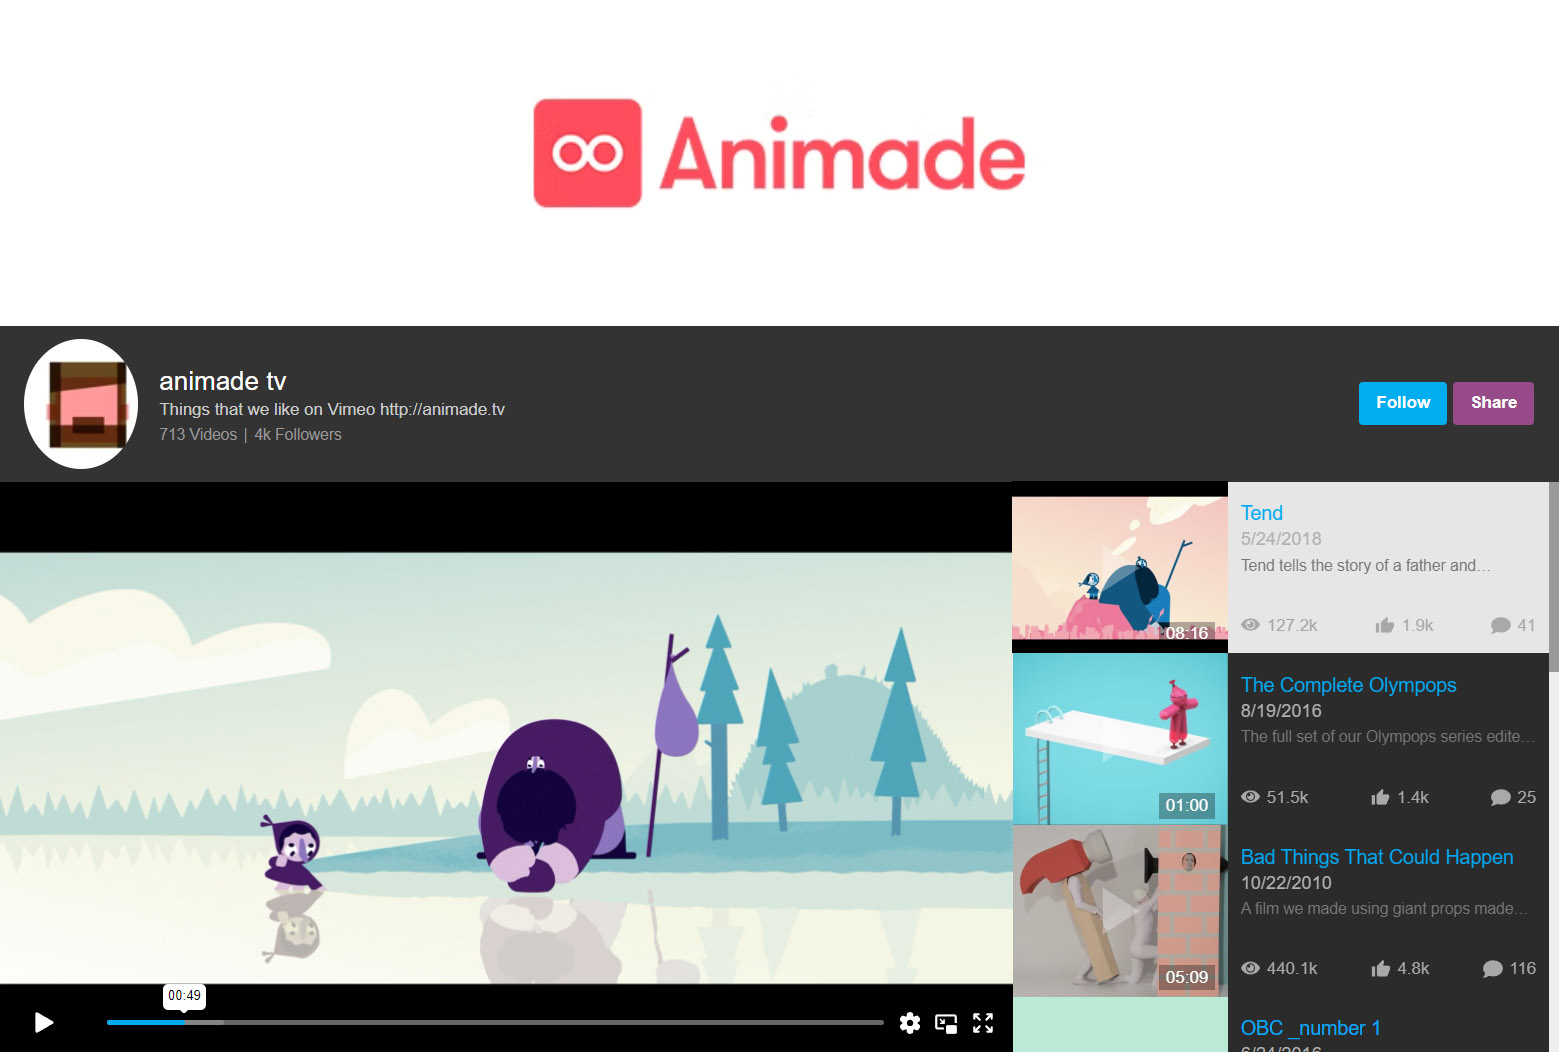Click comment bubble icon for Bad Things
This screenshot has height=1052, width=1559.
1493,969
